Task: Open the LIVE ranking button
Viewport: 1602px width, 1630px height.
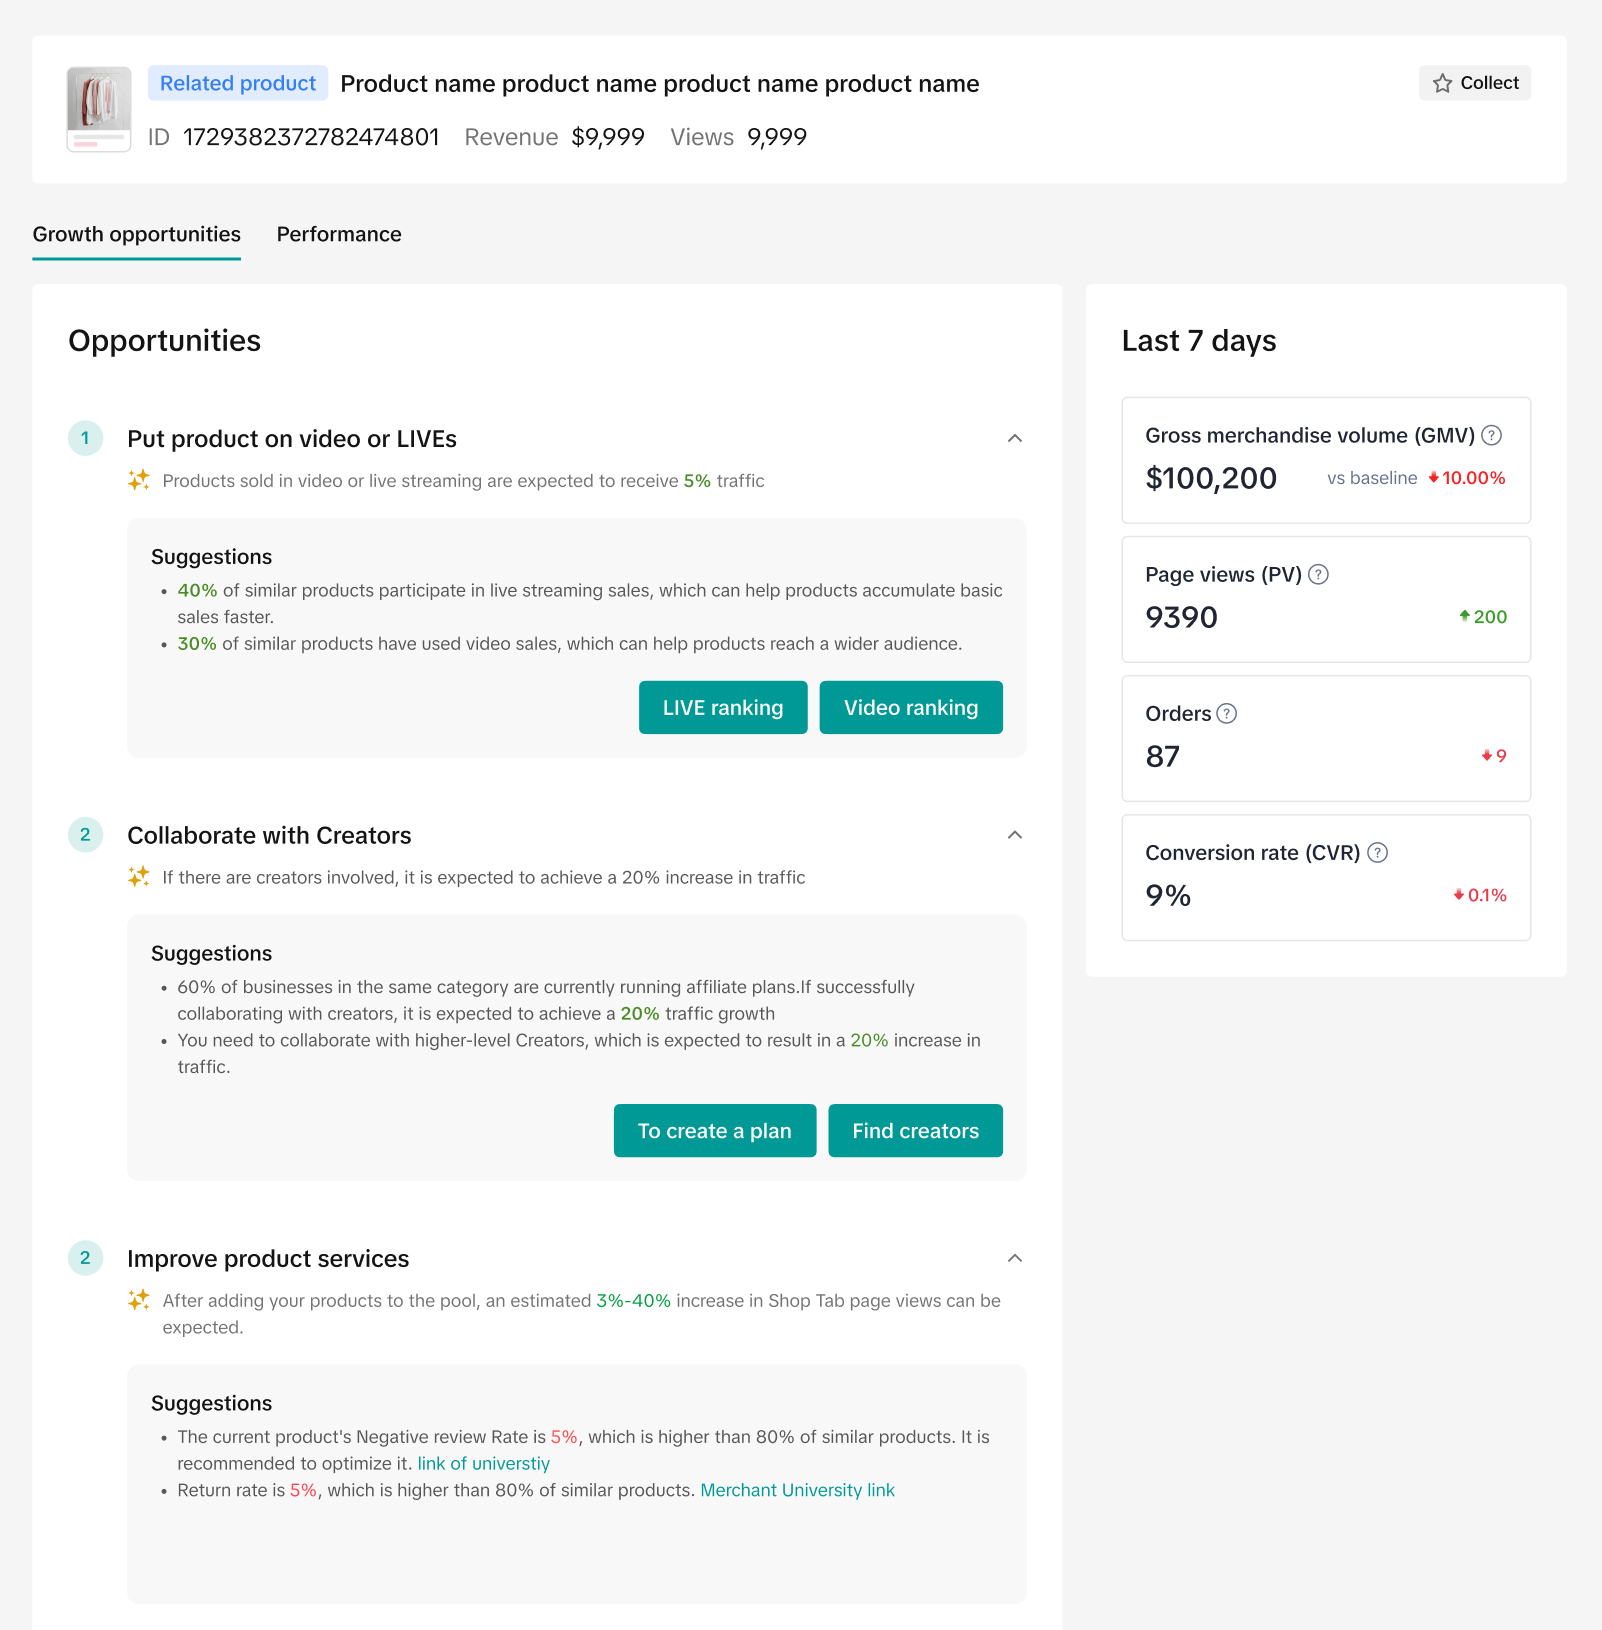Action: (x=722, y=707)
